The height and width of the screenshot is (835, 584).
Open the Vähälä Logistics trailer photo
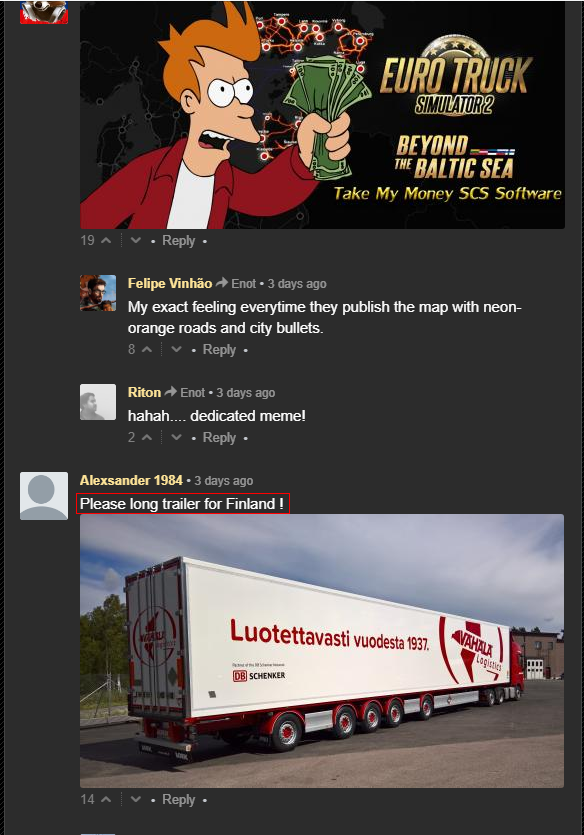(x=322, y=651)
